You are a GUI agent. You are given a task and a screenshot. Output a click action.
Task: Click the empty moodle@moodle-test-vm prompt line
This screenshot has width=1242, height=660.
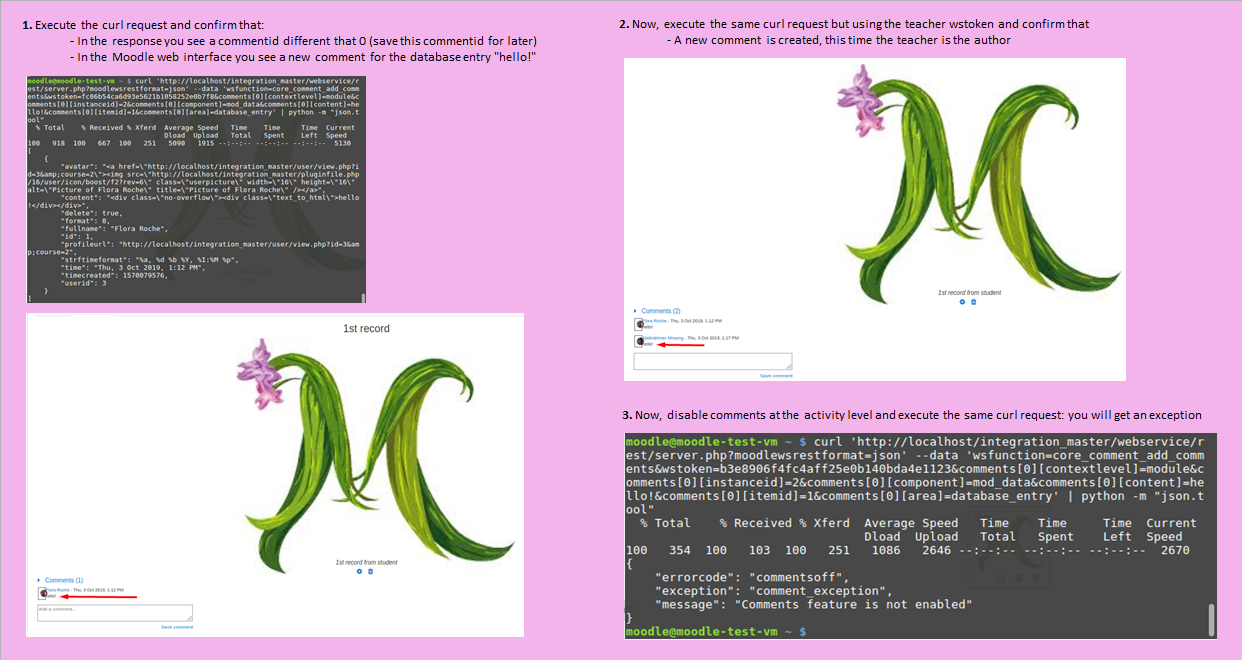[715, 632]
